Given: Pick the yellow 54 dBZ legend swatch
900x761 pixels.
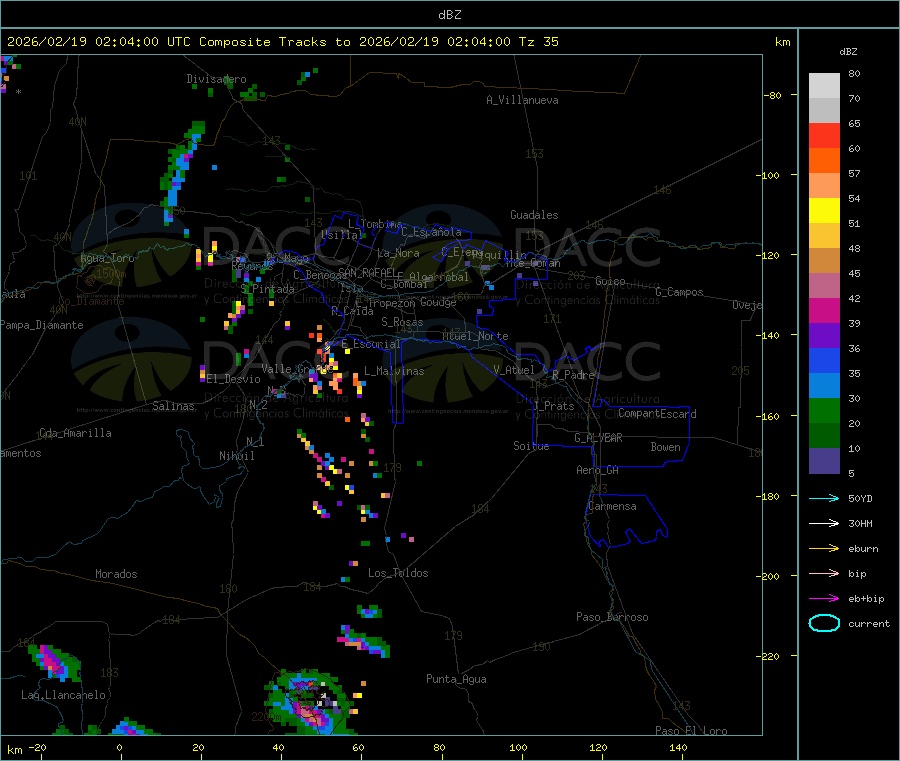Looking at the screenshot, I should 824,211.
